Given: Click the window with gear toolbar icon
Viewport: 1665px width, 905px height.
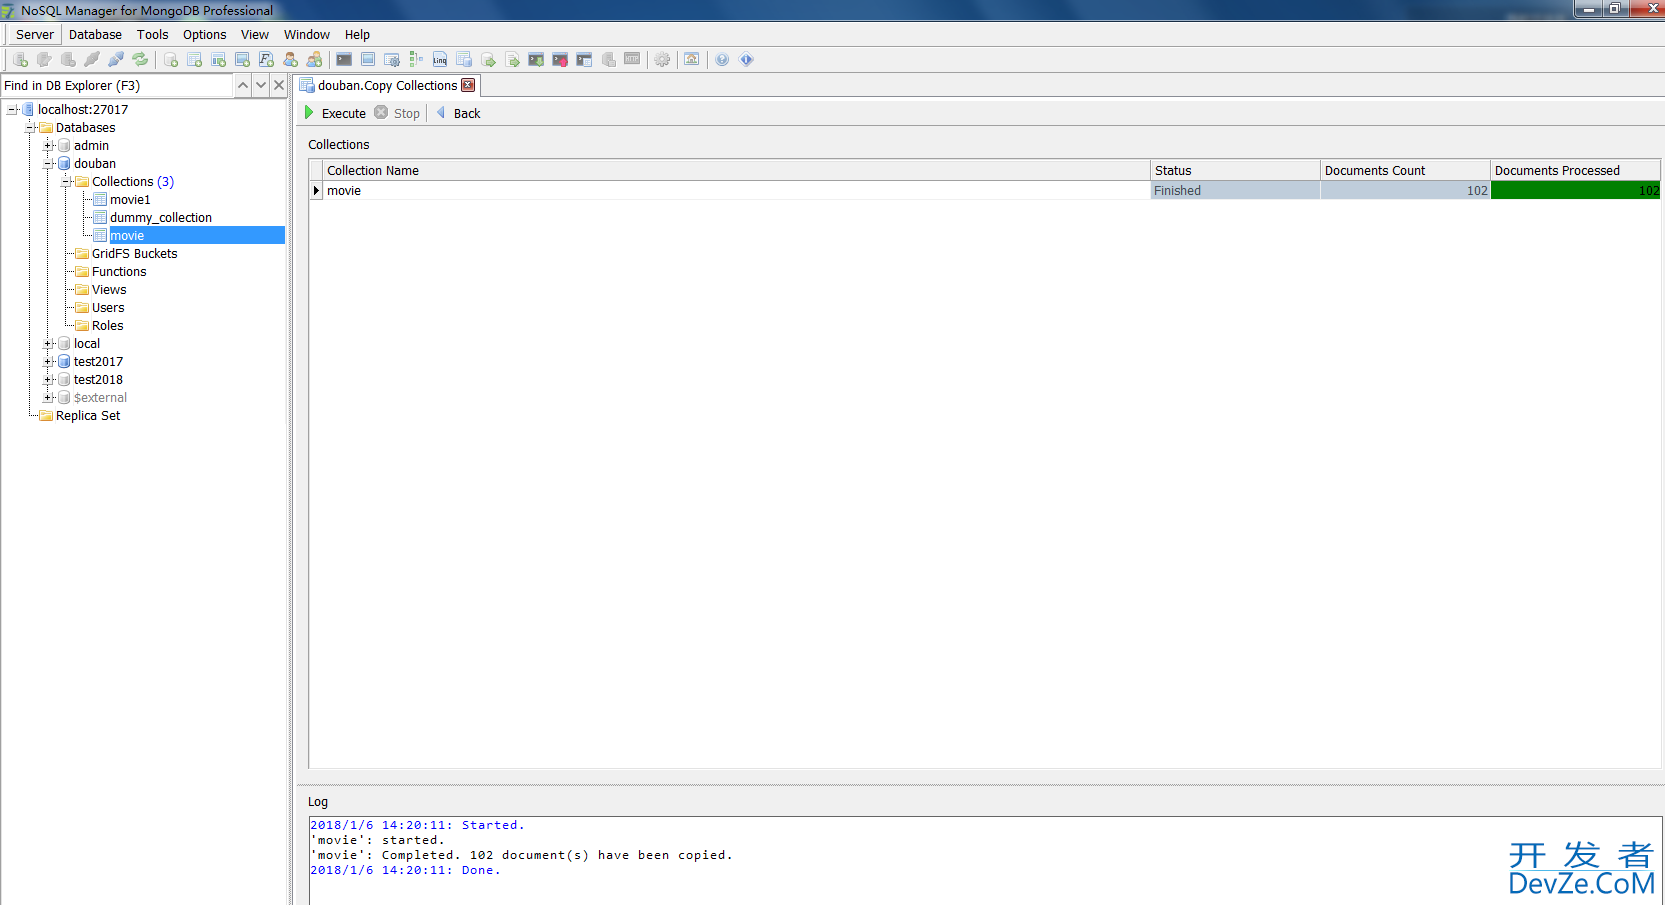Looking at the screenshot, I should [392, 60].
